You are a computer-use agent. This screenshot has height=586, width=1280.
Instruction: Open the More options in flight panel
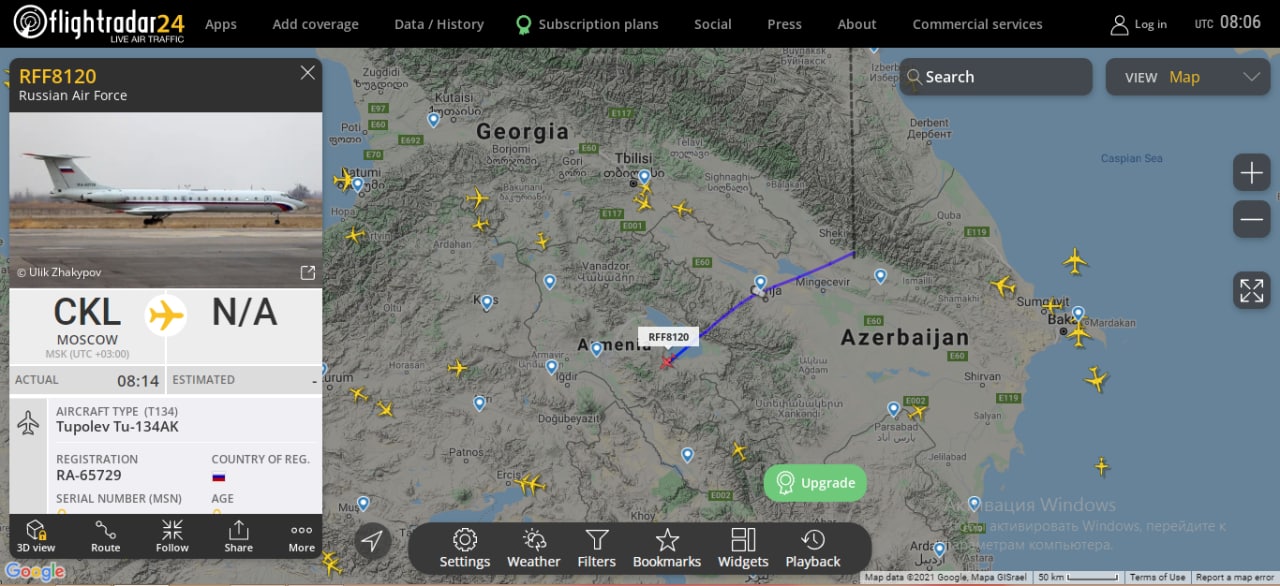(301, 536)
